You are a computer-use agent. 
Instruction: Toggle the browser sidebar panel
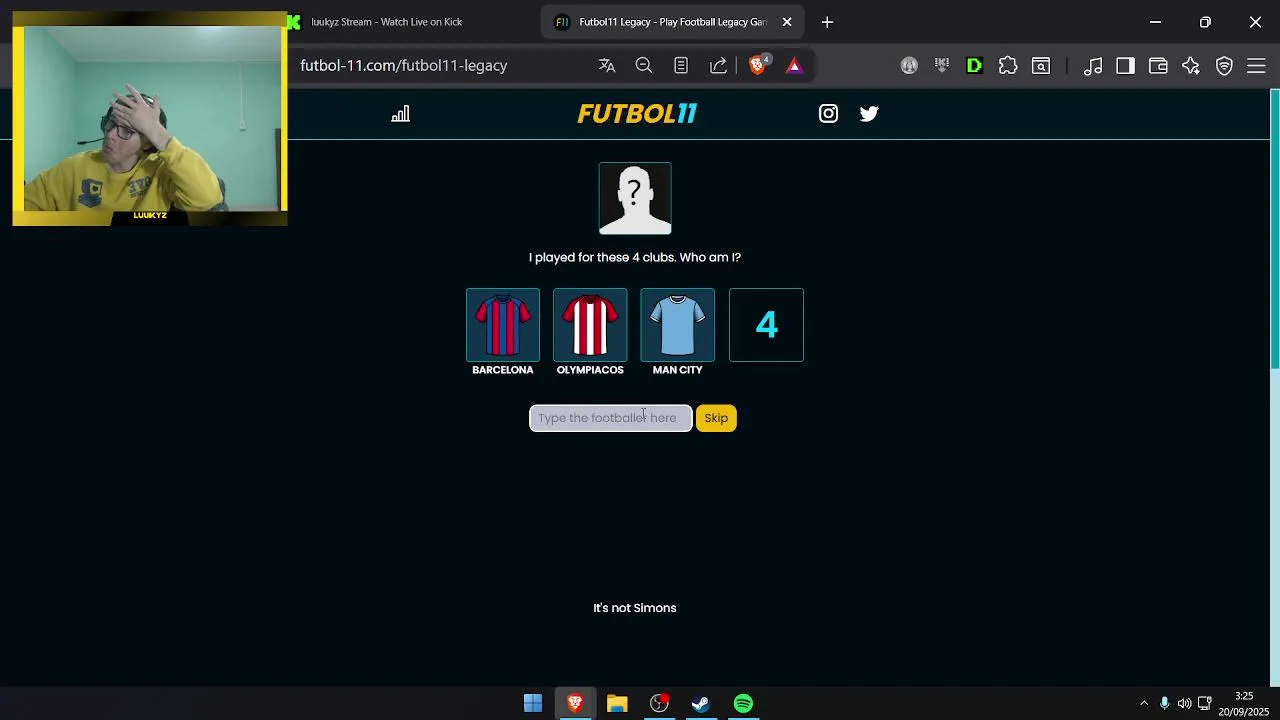point(1125,66)
